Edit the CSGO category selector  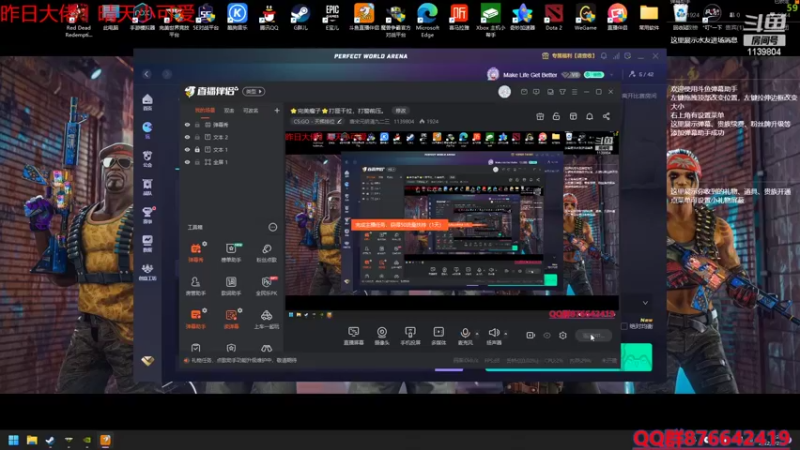pyautogui.click(x=317, y=121)
